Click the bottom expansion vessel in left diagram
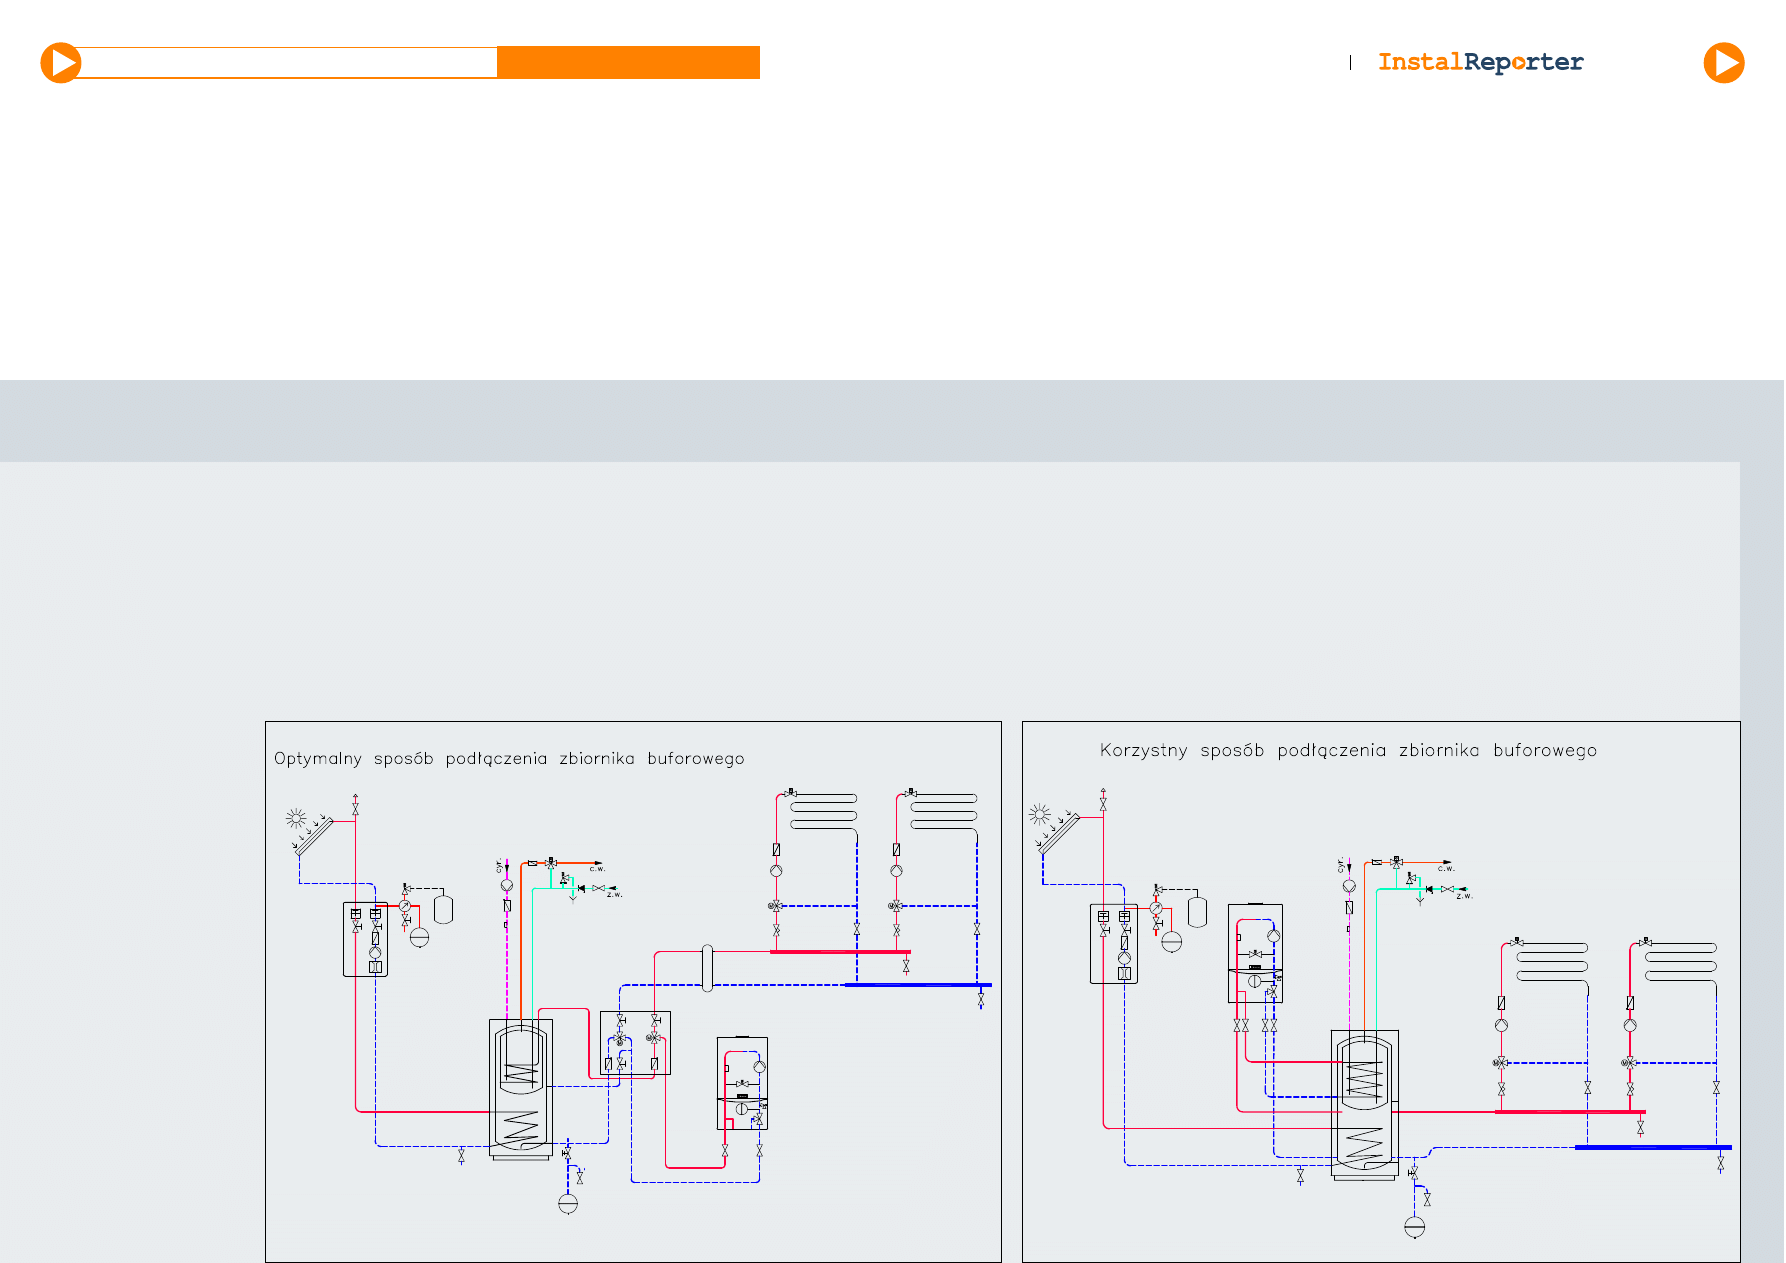 568,1204
